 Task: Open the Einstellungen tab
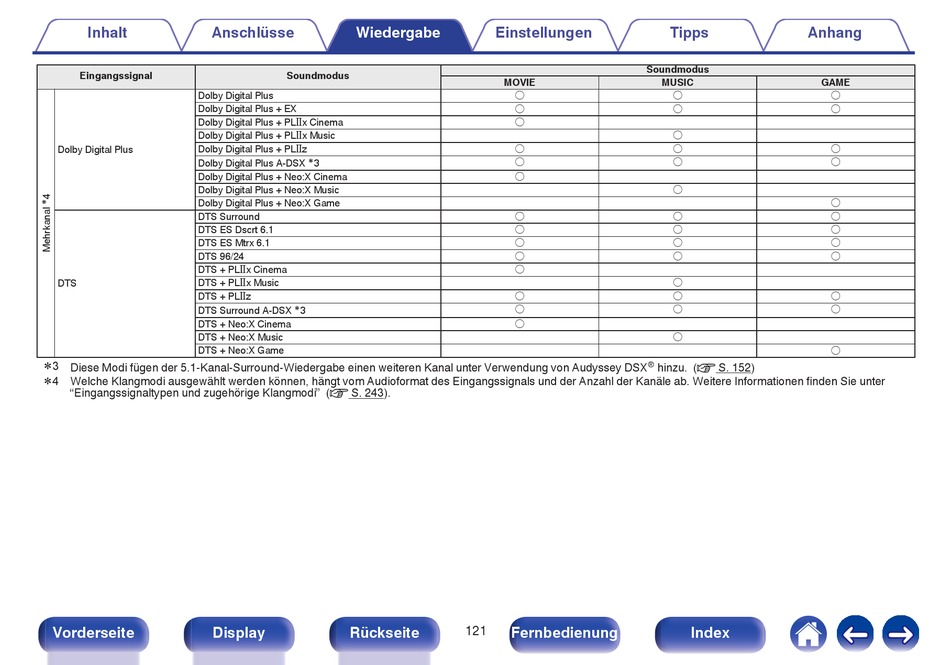tap(543, 34)
